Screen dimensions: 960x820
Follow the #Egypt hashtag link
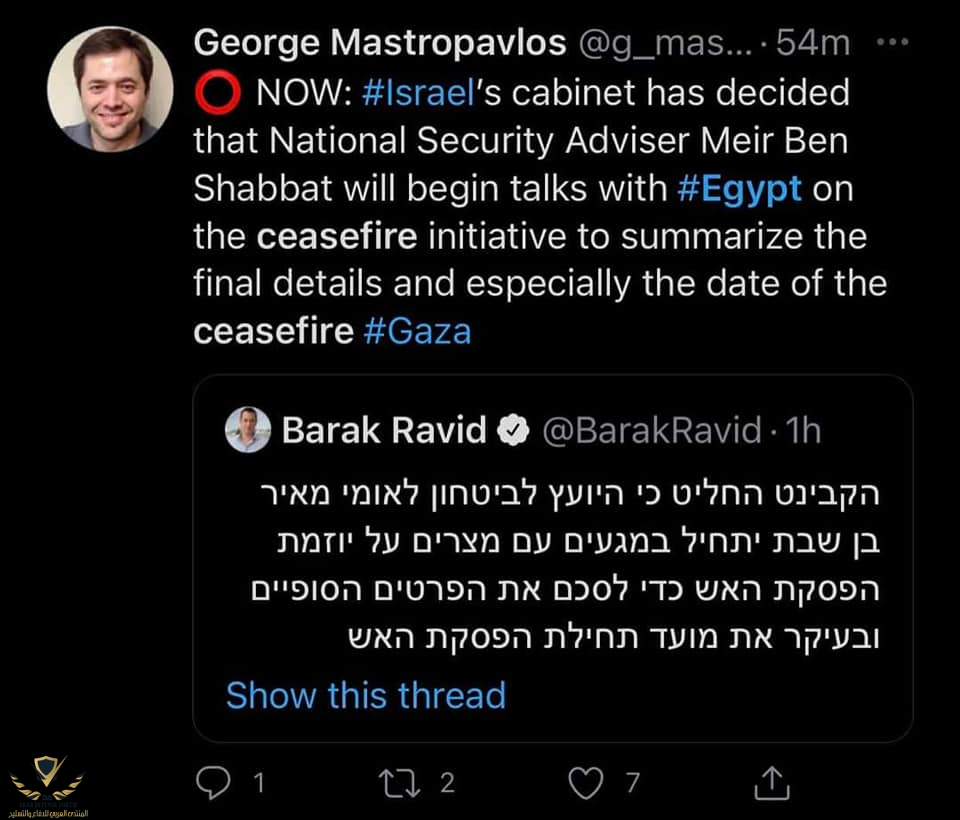coord(739,189)
